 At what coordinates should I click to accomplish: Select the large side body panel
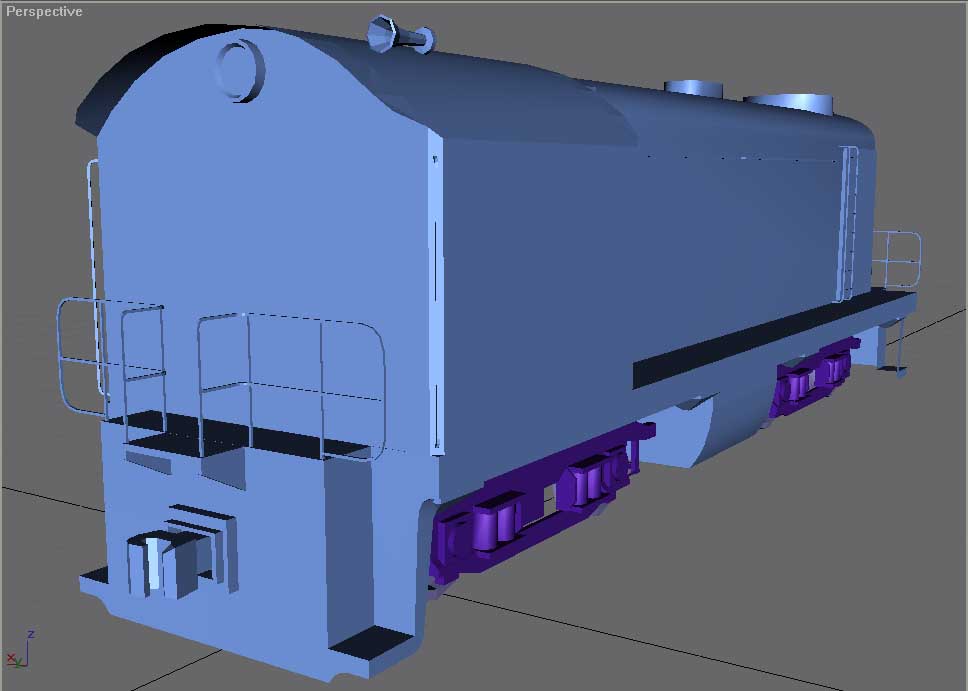[x=630, y=260]
